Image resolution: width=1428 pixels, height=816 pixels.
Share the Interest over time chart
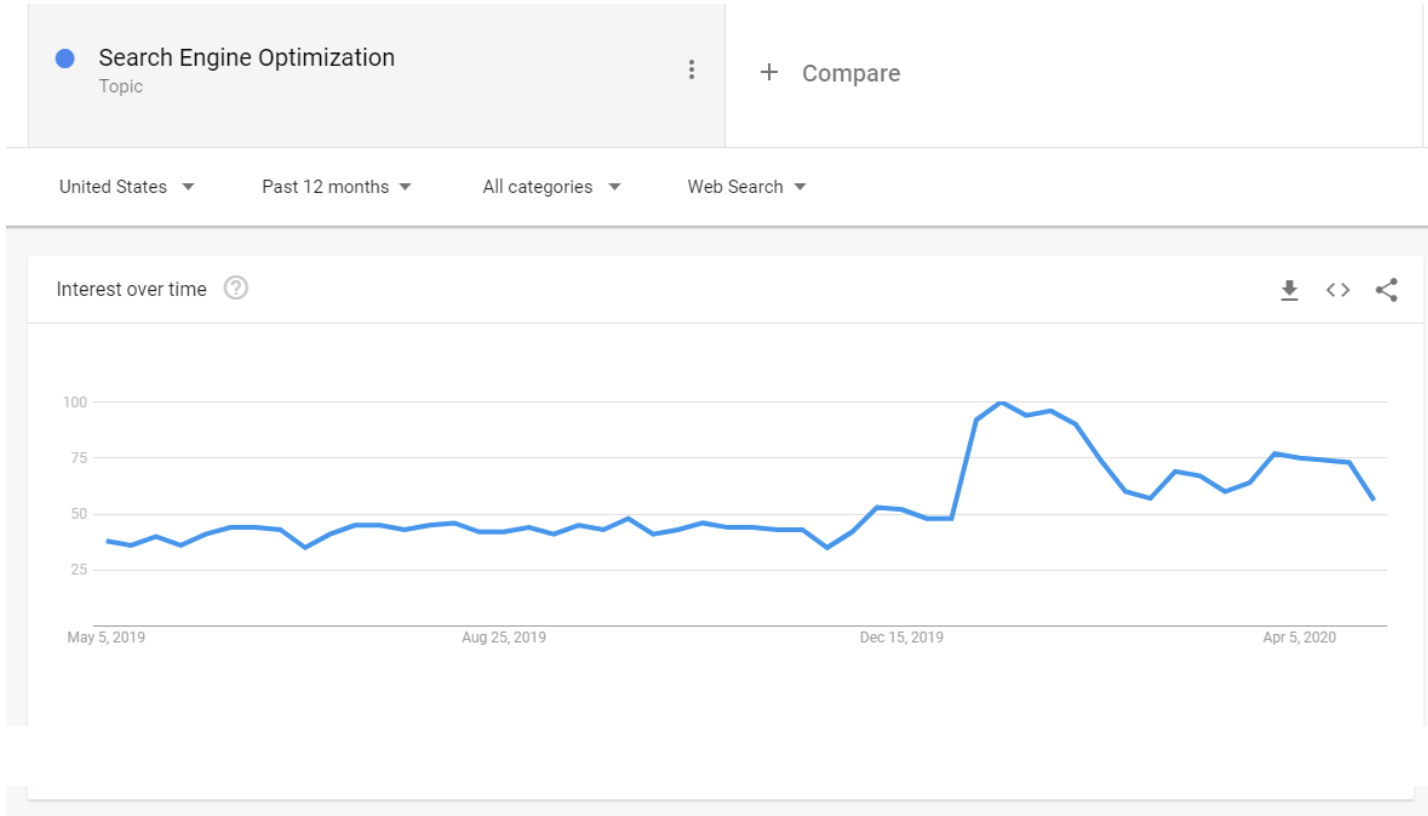1386,290
